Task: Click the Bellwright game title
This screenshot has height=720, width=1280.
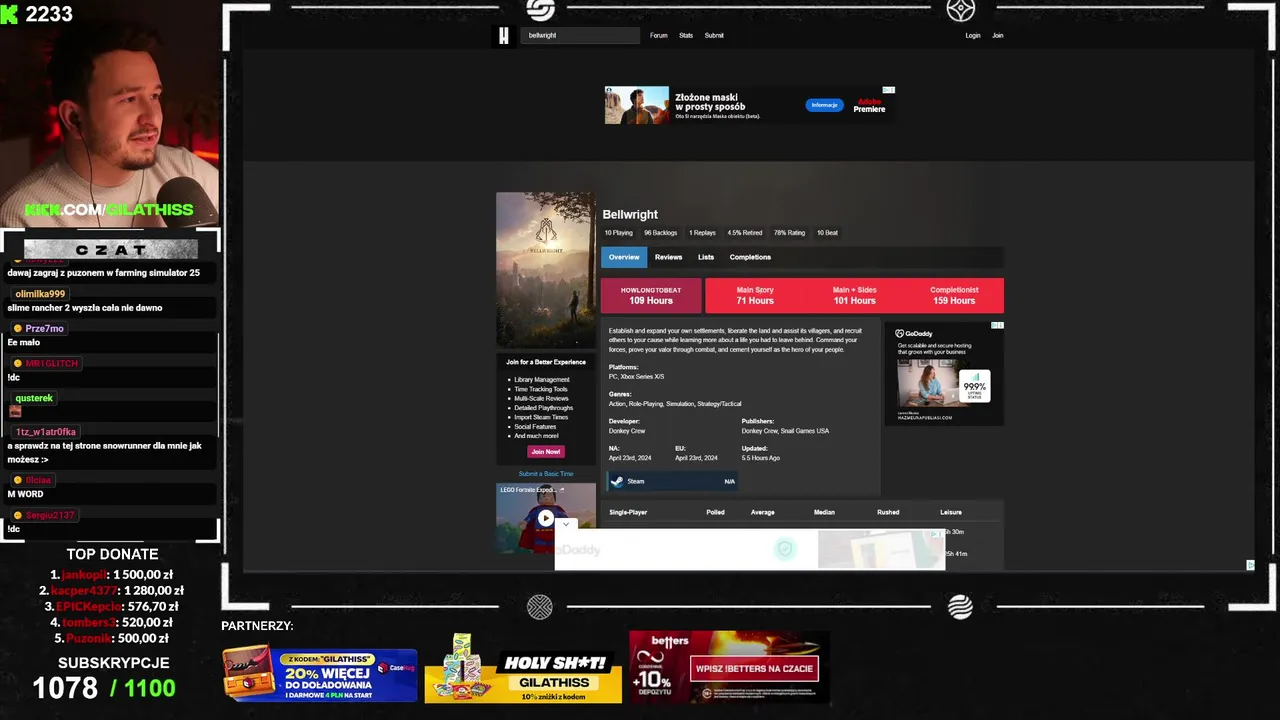Action: [x=630, y=214]
